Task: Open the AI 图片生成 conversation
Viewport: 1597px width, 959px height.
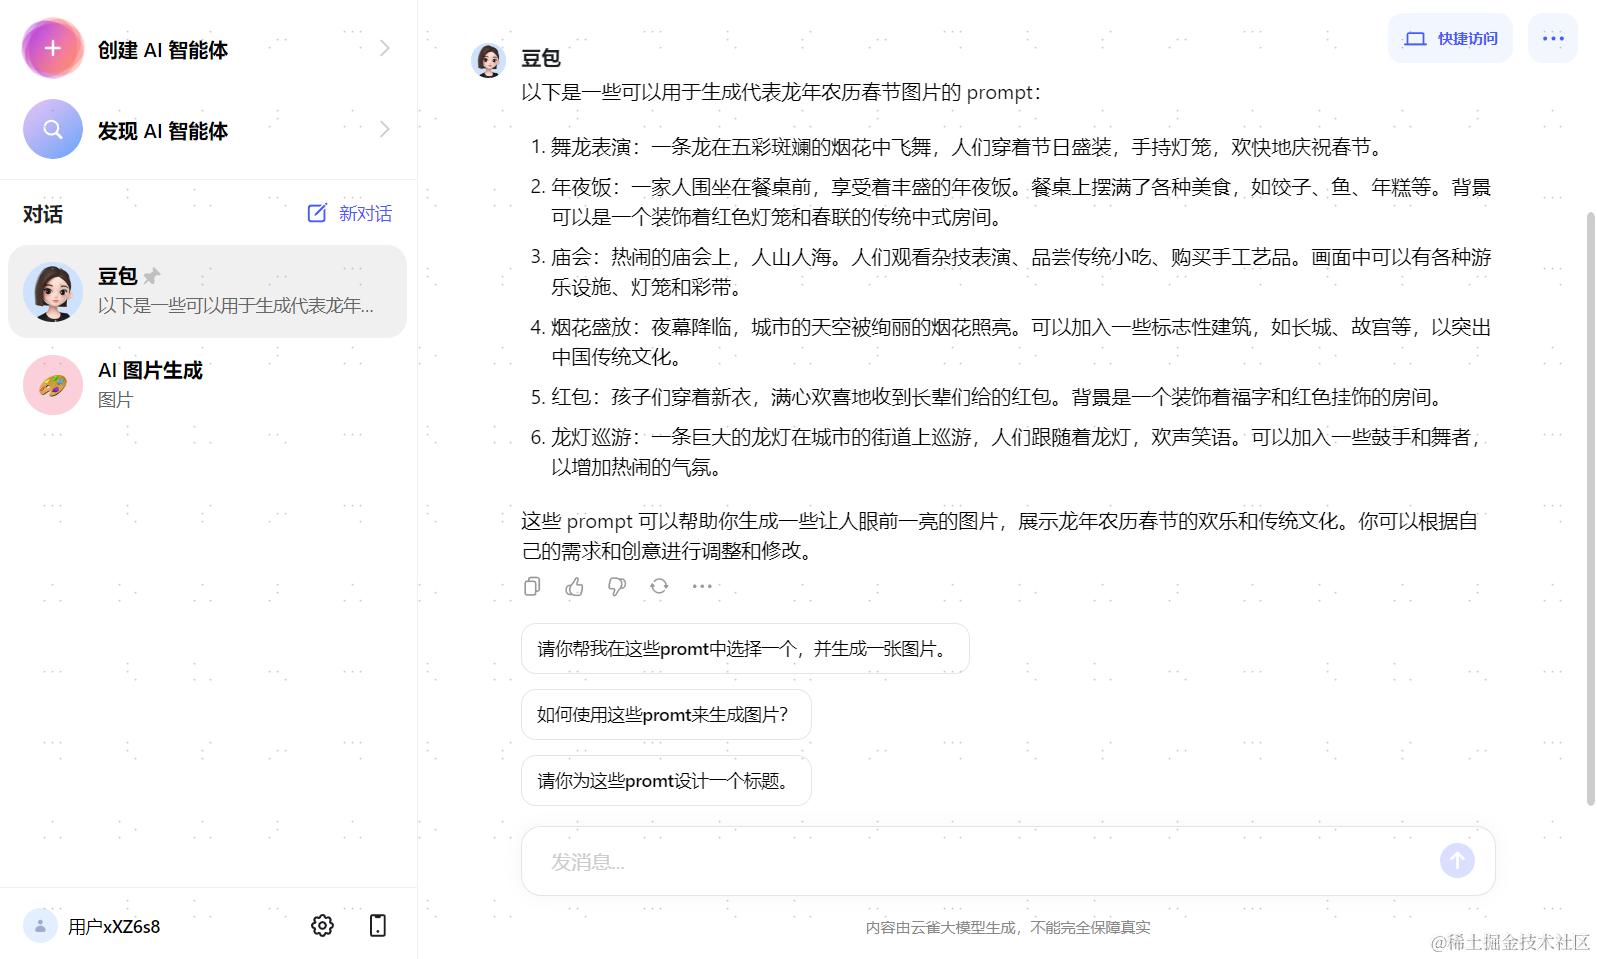Action: point(207,385)
